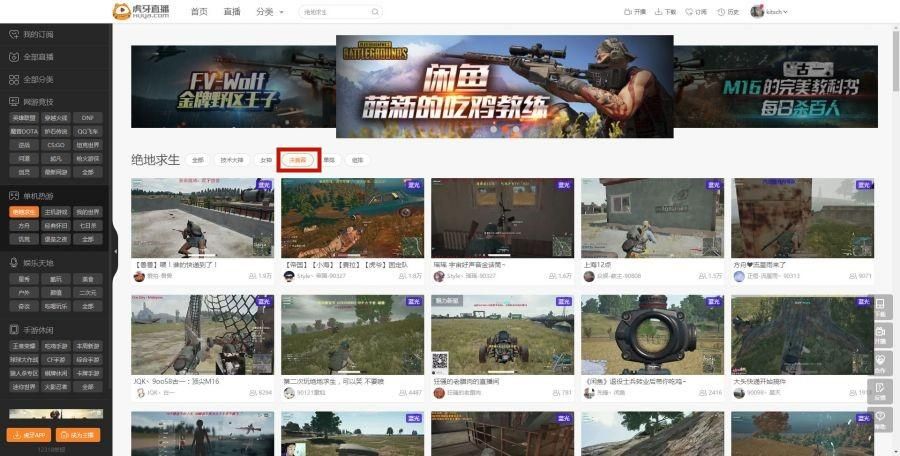Click the user avatar in the header
Viewport: 900px width, 456px height.
[757, 11]
